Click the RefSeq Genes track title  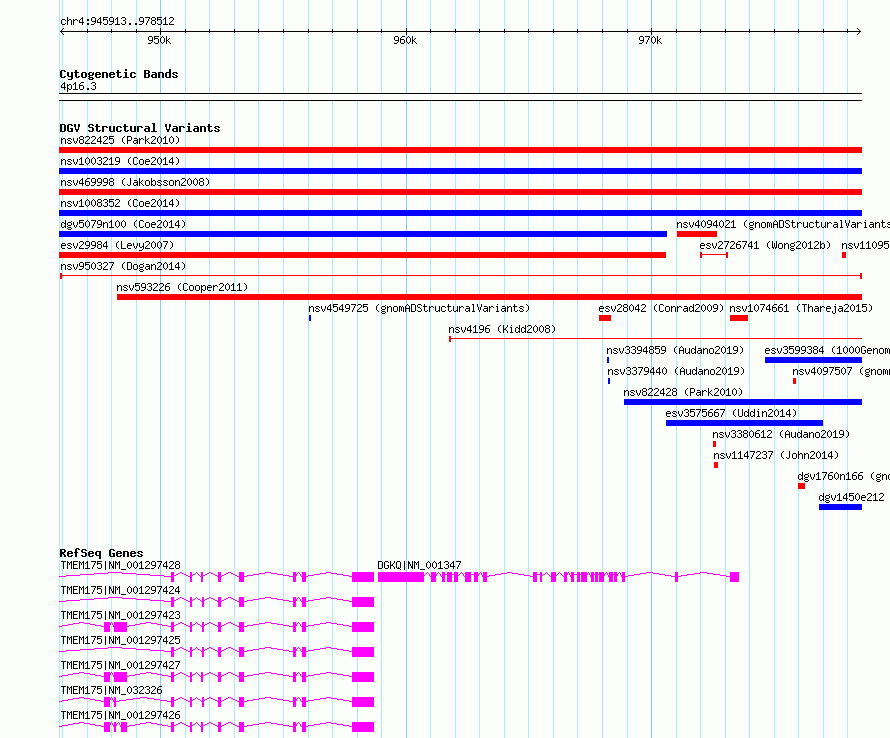[101, 553]
